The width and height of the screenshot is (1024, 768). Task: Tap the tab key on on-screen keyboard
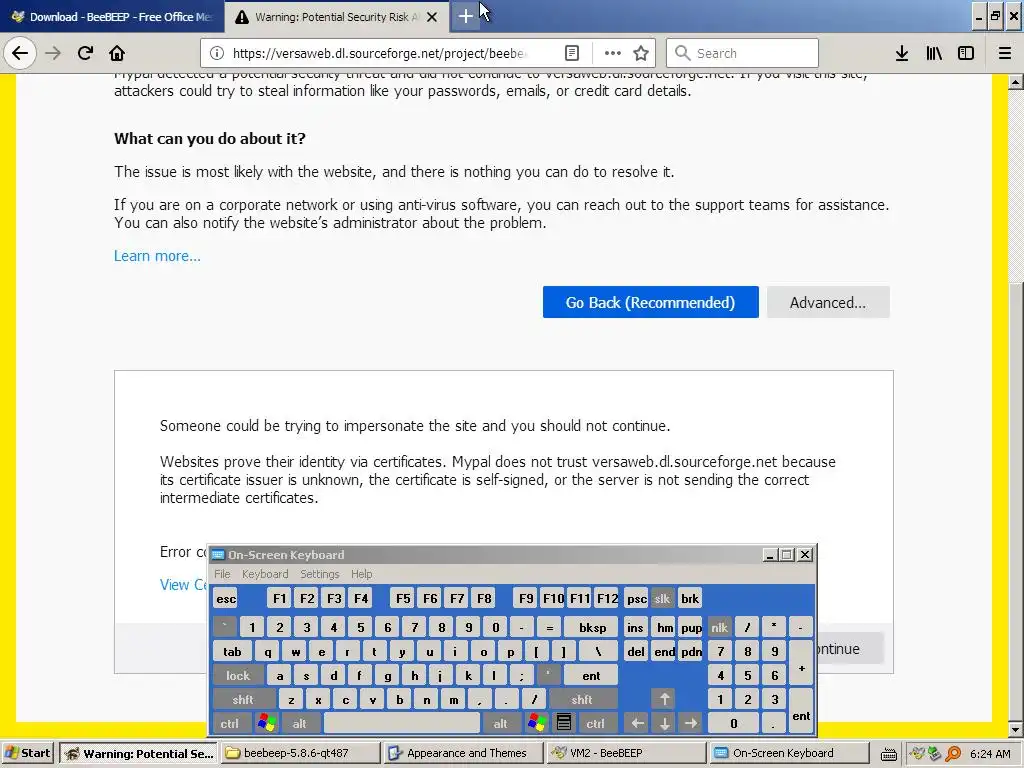click(x=232, y=652)
